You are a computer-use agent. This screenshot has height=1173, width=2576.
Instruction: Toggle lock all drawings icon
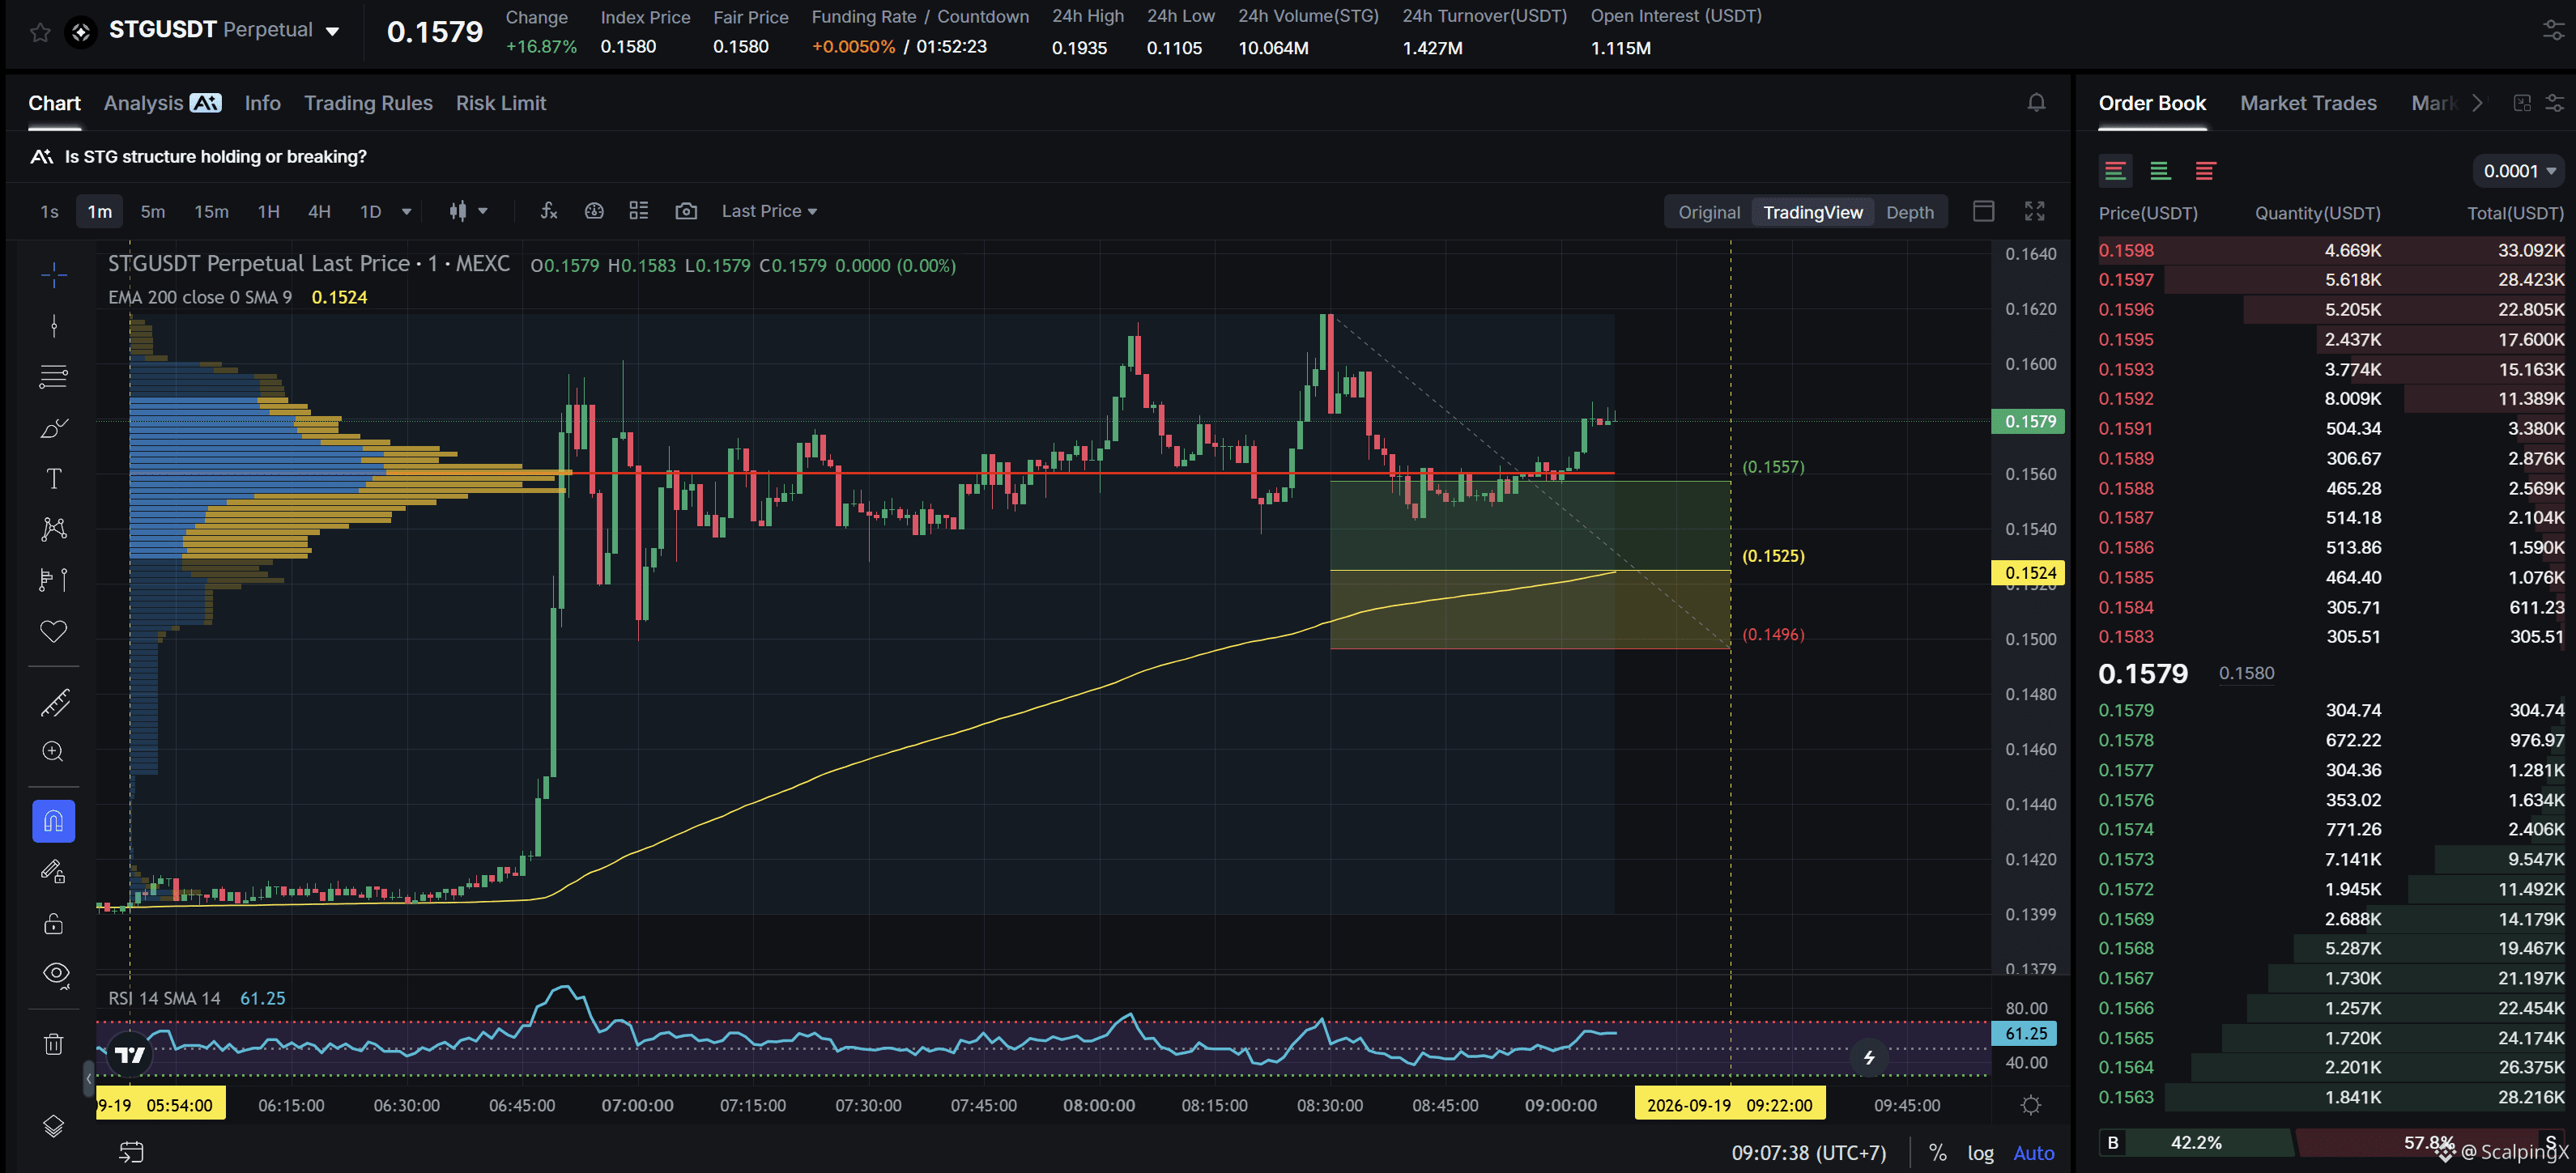coord(54,923)
